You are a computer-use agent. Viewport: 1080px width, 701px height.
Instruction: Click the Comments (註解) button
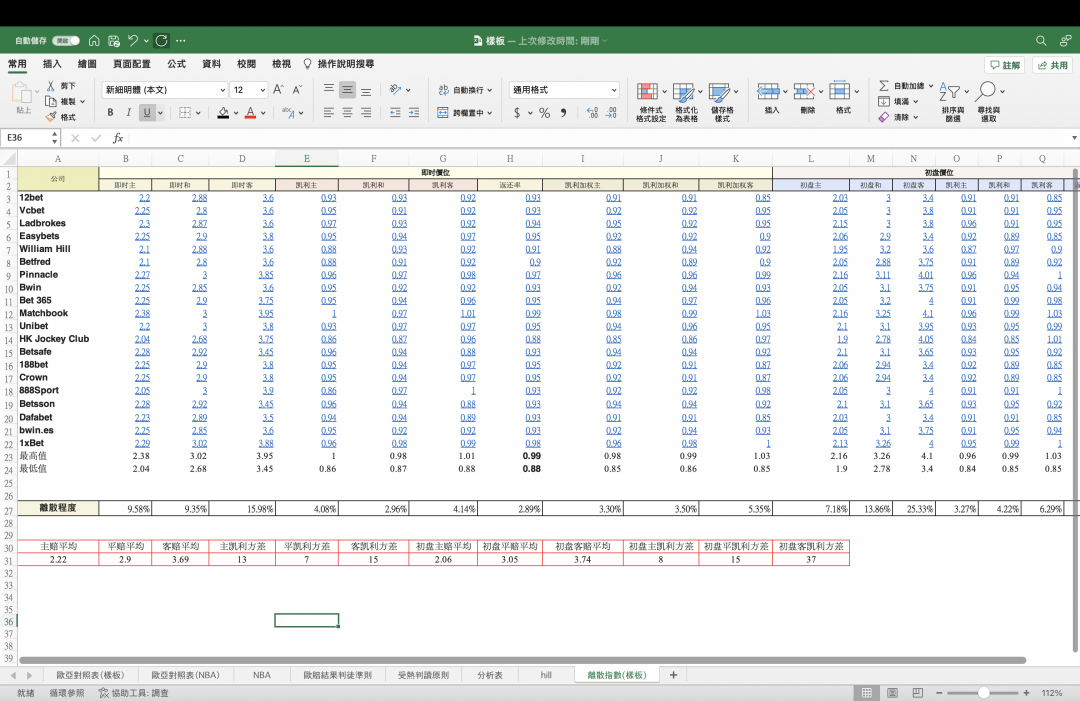coord(1005,65)
